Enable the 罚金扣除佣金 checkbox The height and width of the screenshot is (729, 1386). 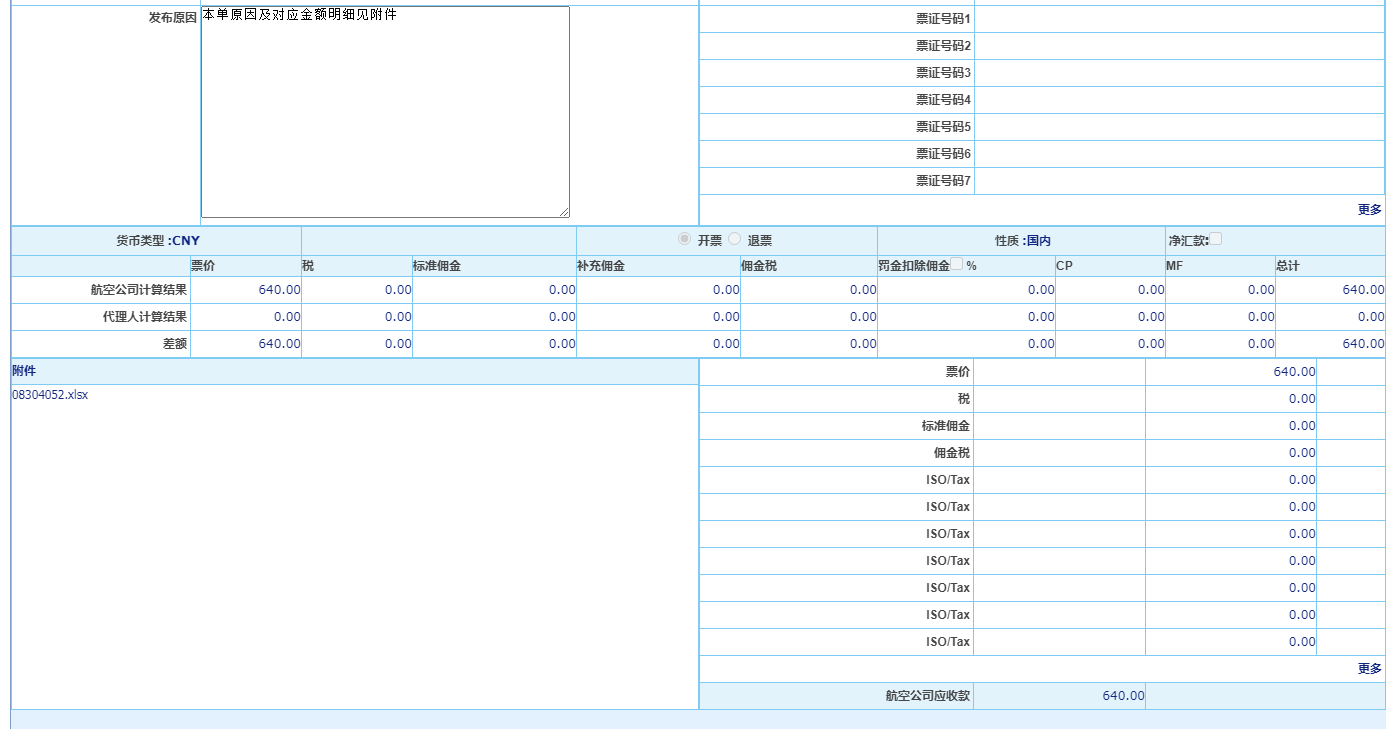957,264
